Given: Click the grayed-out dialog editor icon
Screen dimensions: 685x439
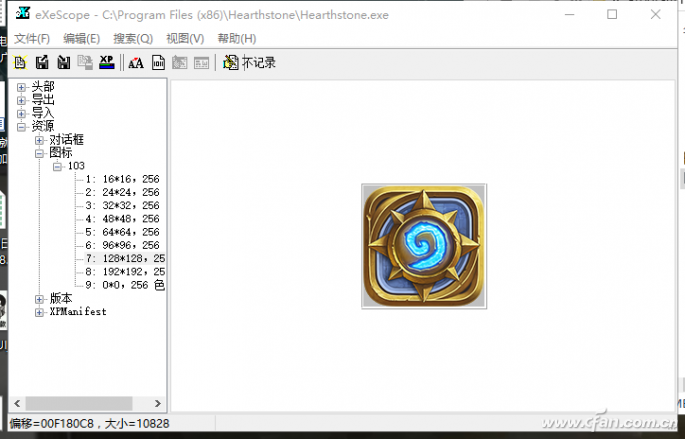Looking at the screenshot, I should coord(180,62).
